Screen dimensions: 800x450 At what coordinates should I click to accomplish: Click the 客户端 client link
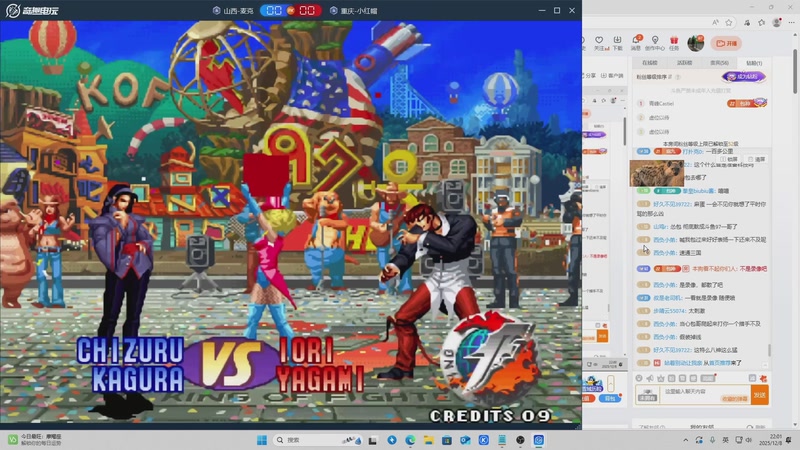(x=612, y=76)
